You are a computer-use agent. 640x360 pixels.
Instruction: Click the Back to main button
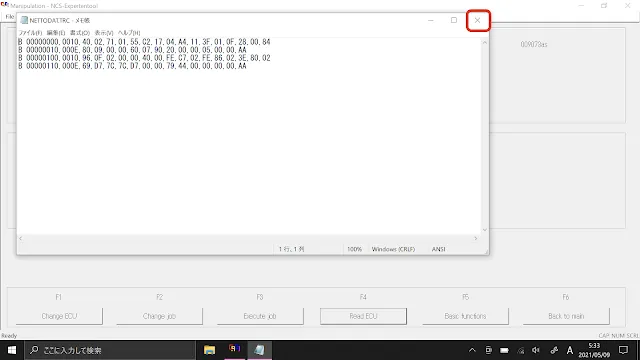click(566, 316)
